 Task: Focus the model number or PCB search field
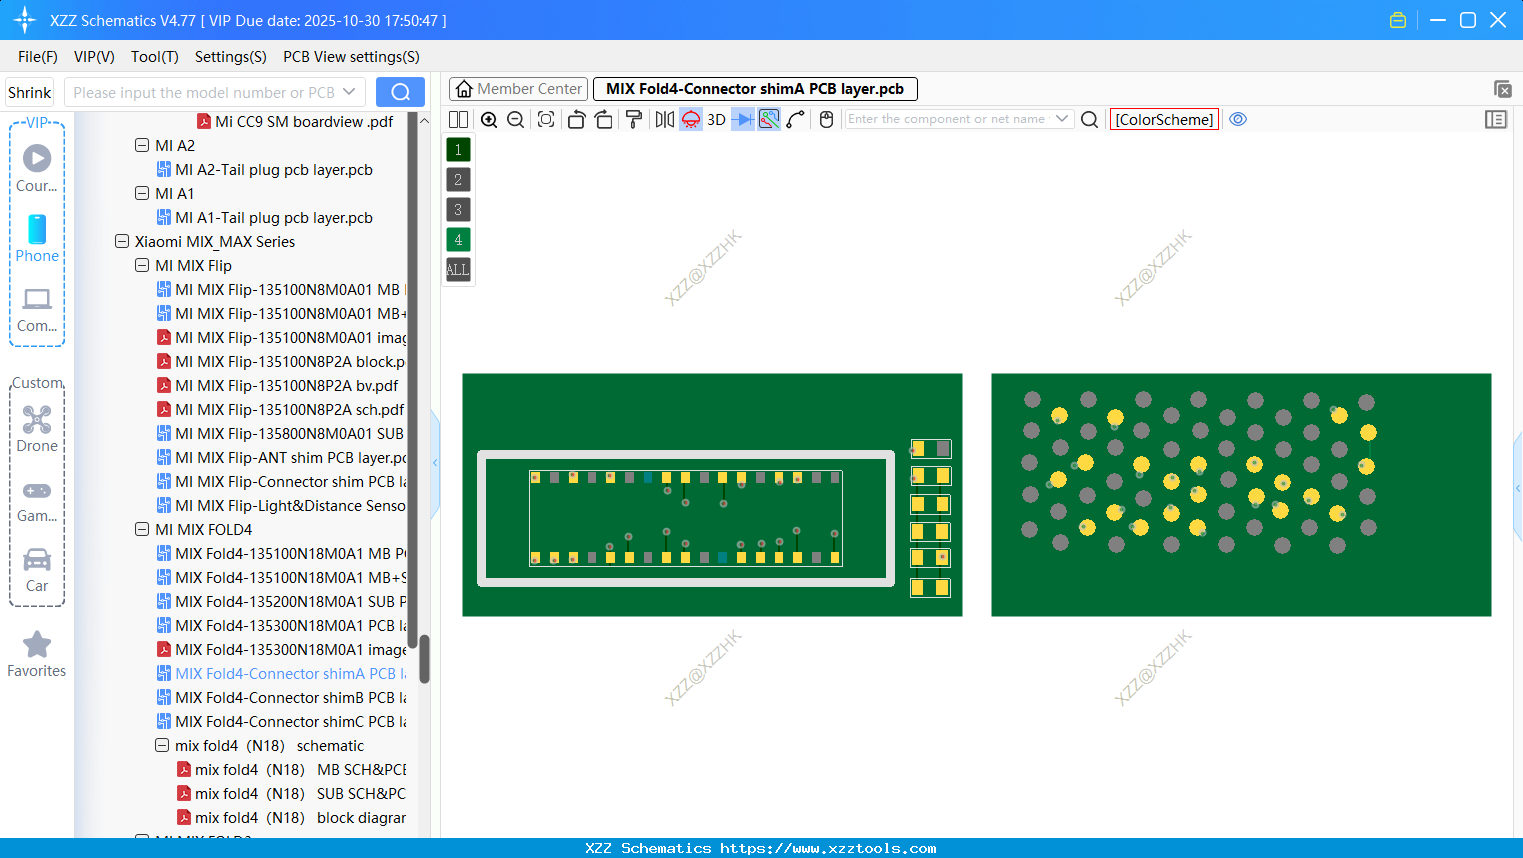(x=204, y=92)
